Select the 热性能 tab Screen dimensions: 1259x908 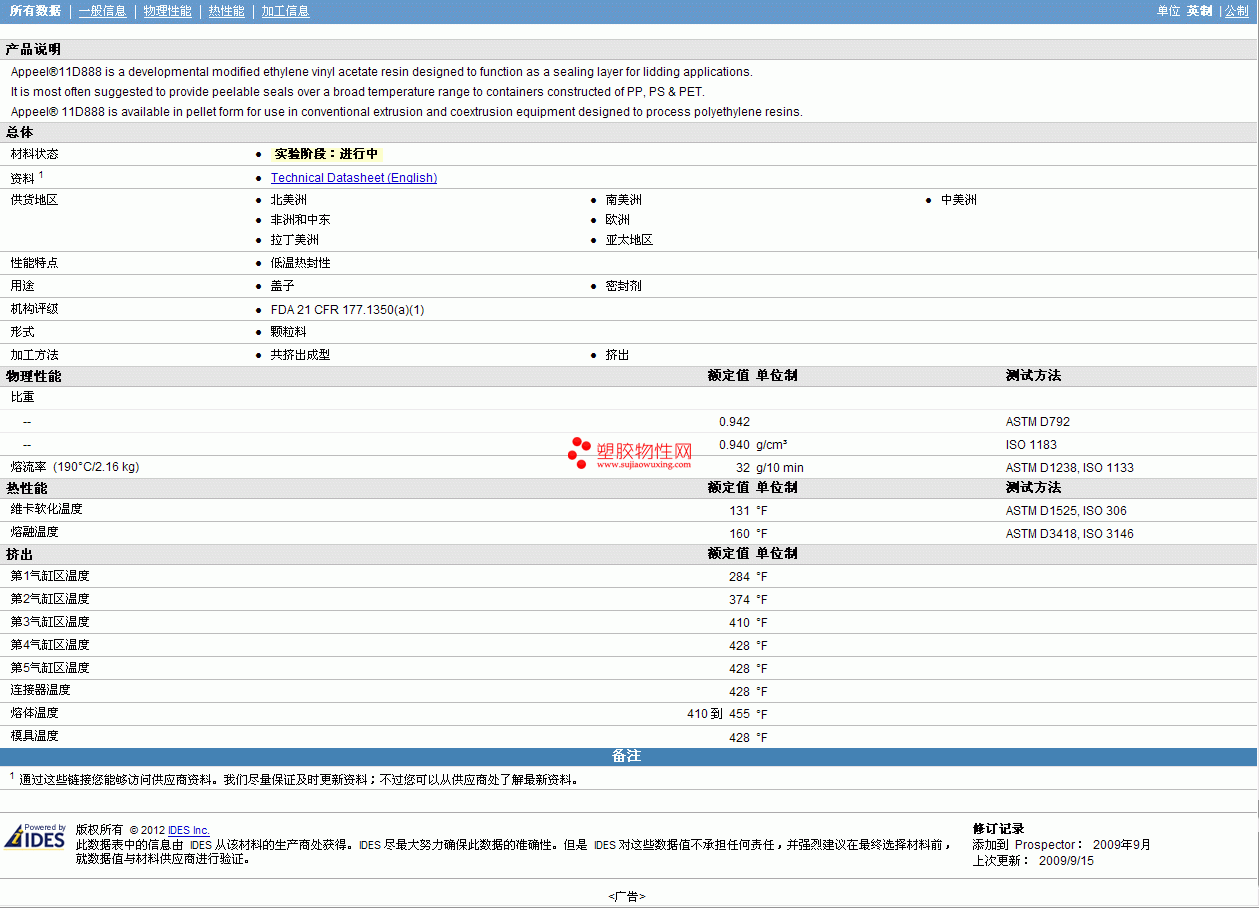(227, 11)
